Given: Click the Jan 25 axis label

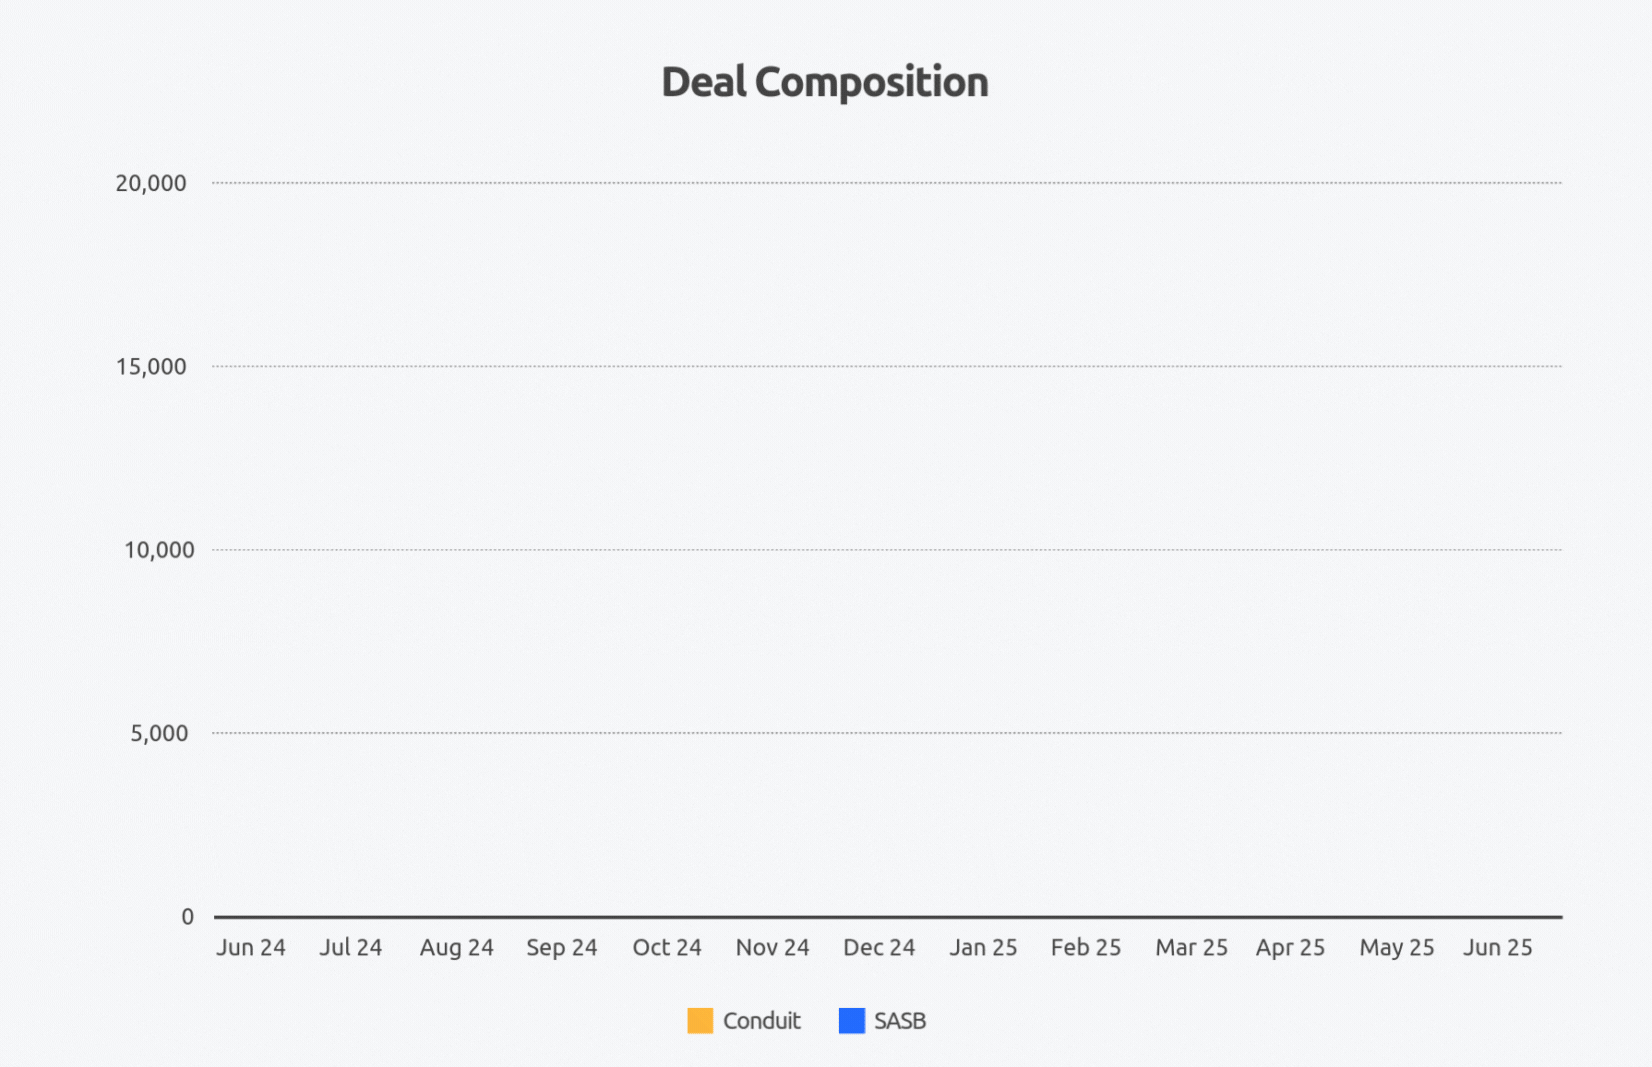Looking at the screenshot, I should pos(983,947).
